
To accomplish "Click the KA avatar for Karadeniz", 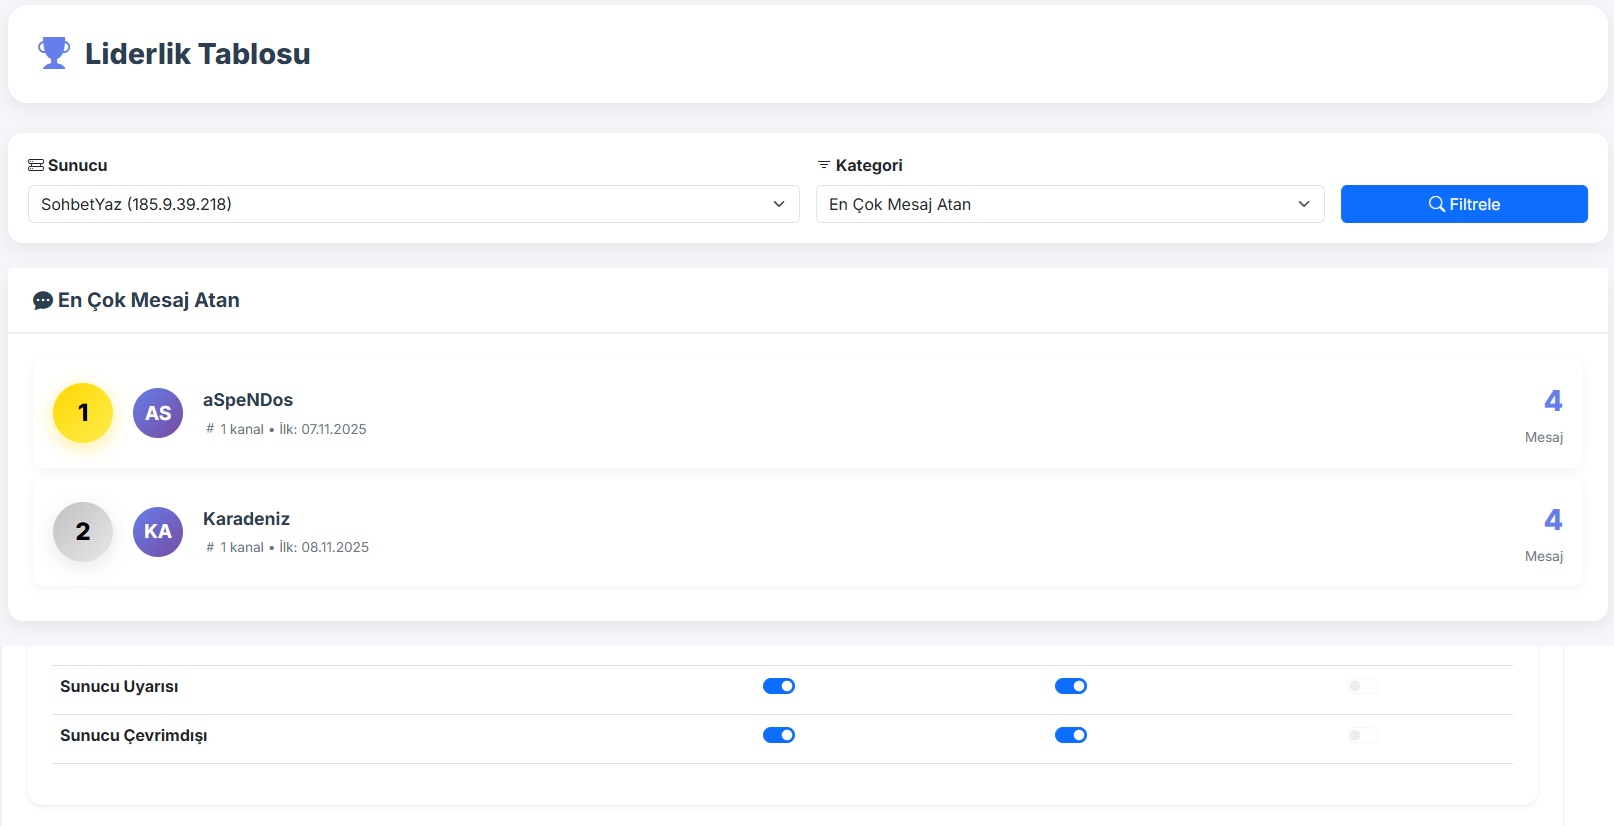I will click(x=158, y=532).
